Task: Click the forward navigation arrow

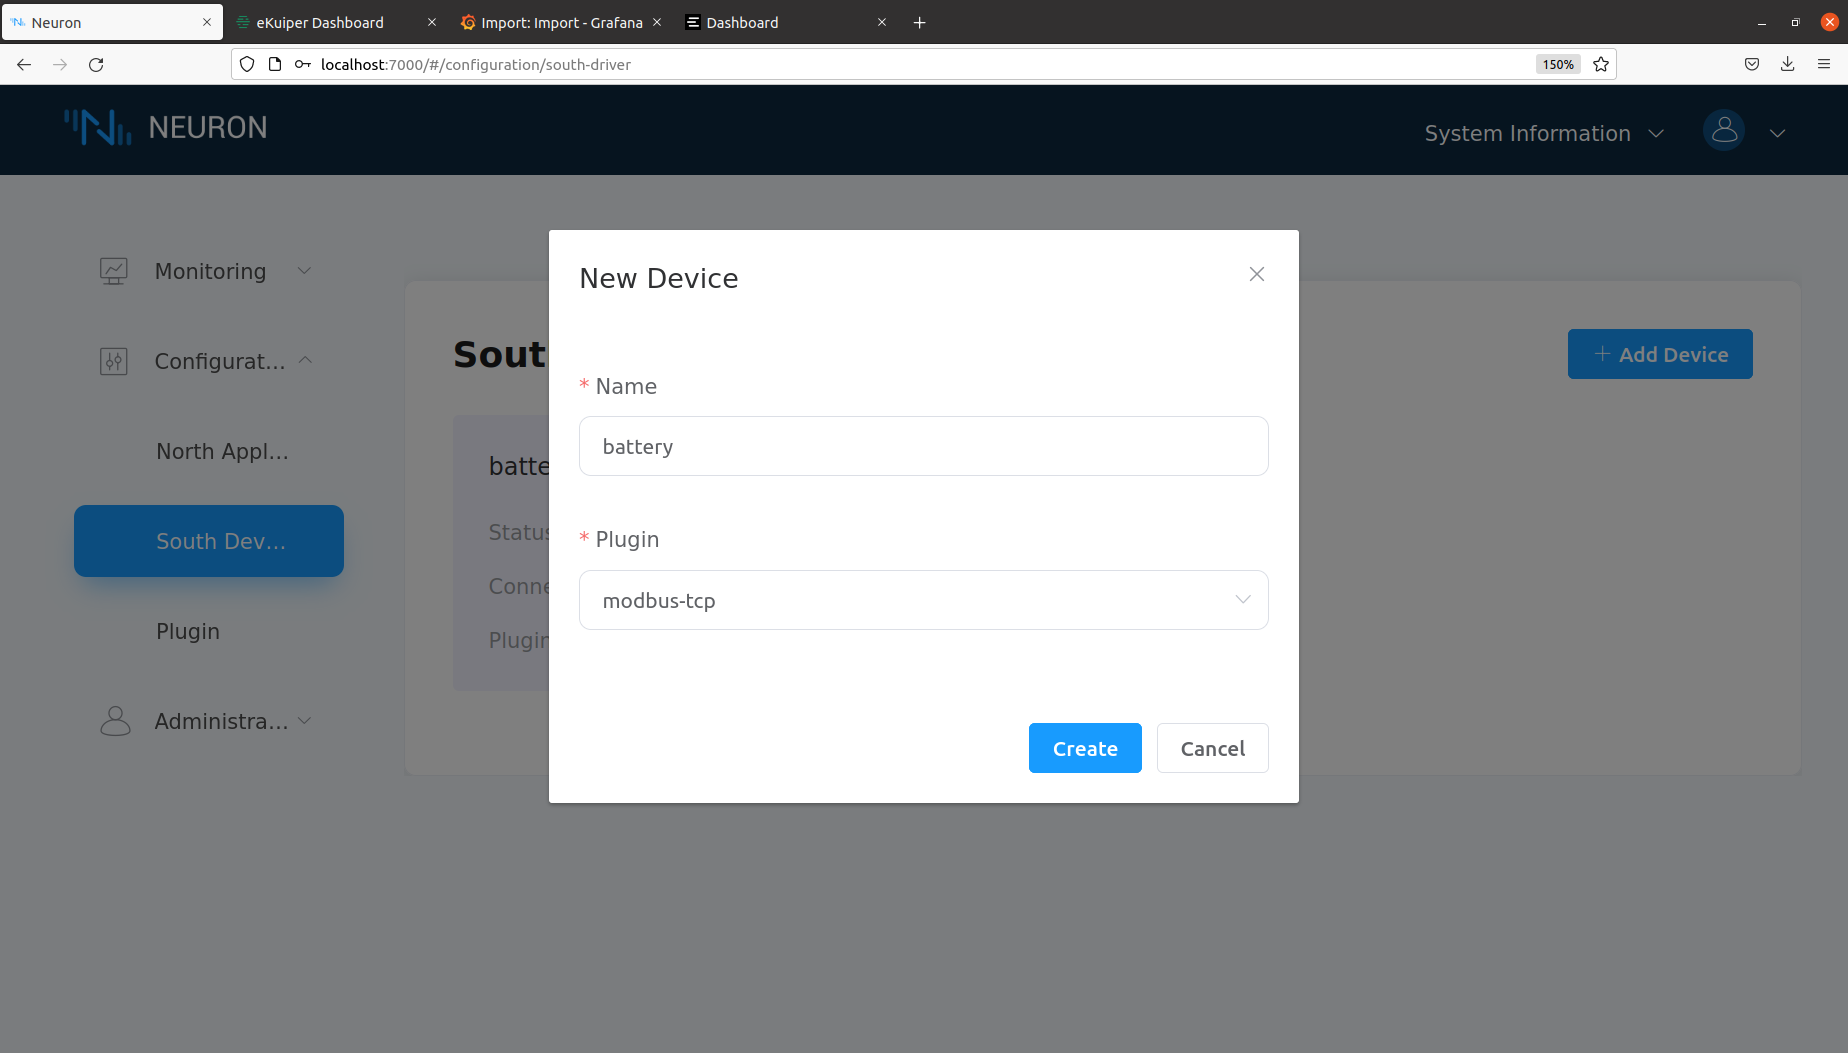Action: click(60, 64)
